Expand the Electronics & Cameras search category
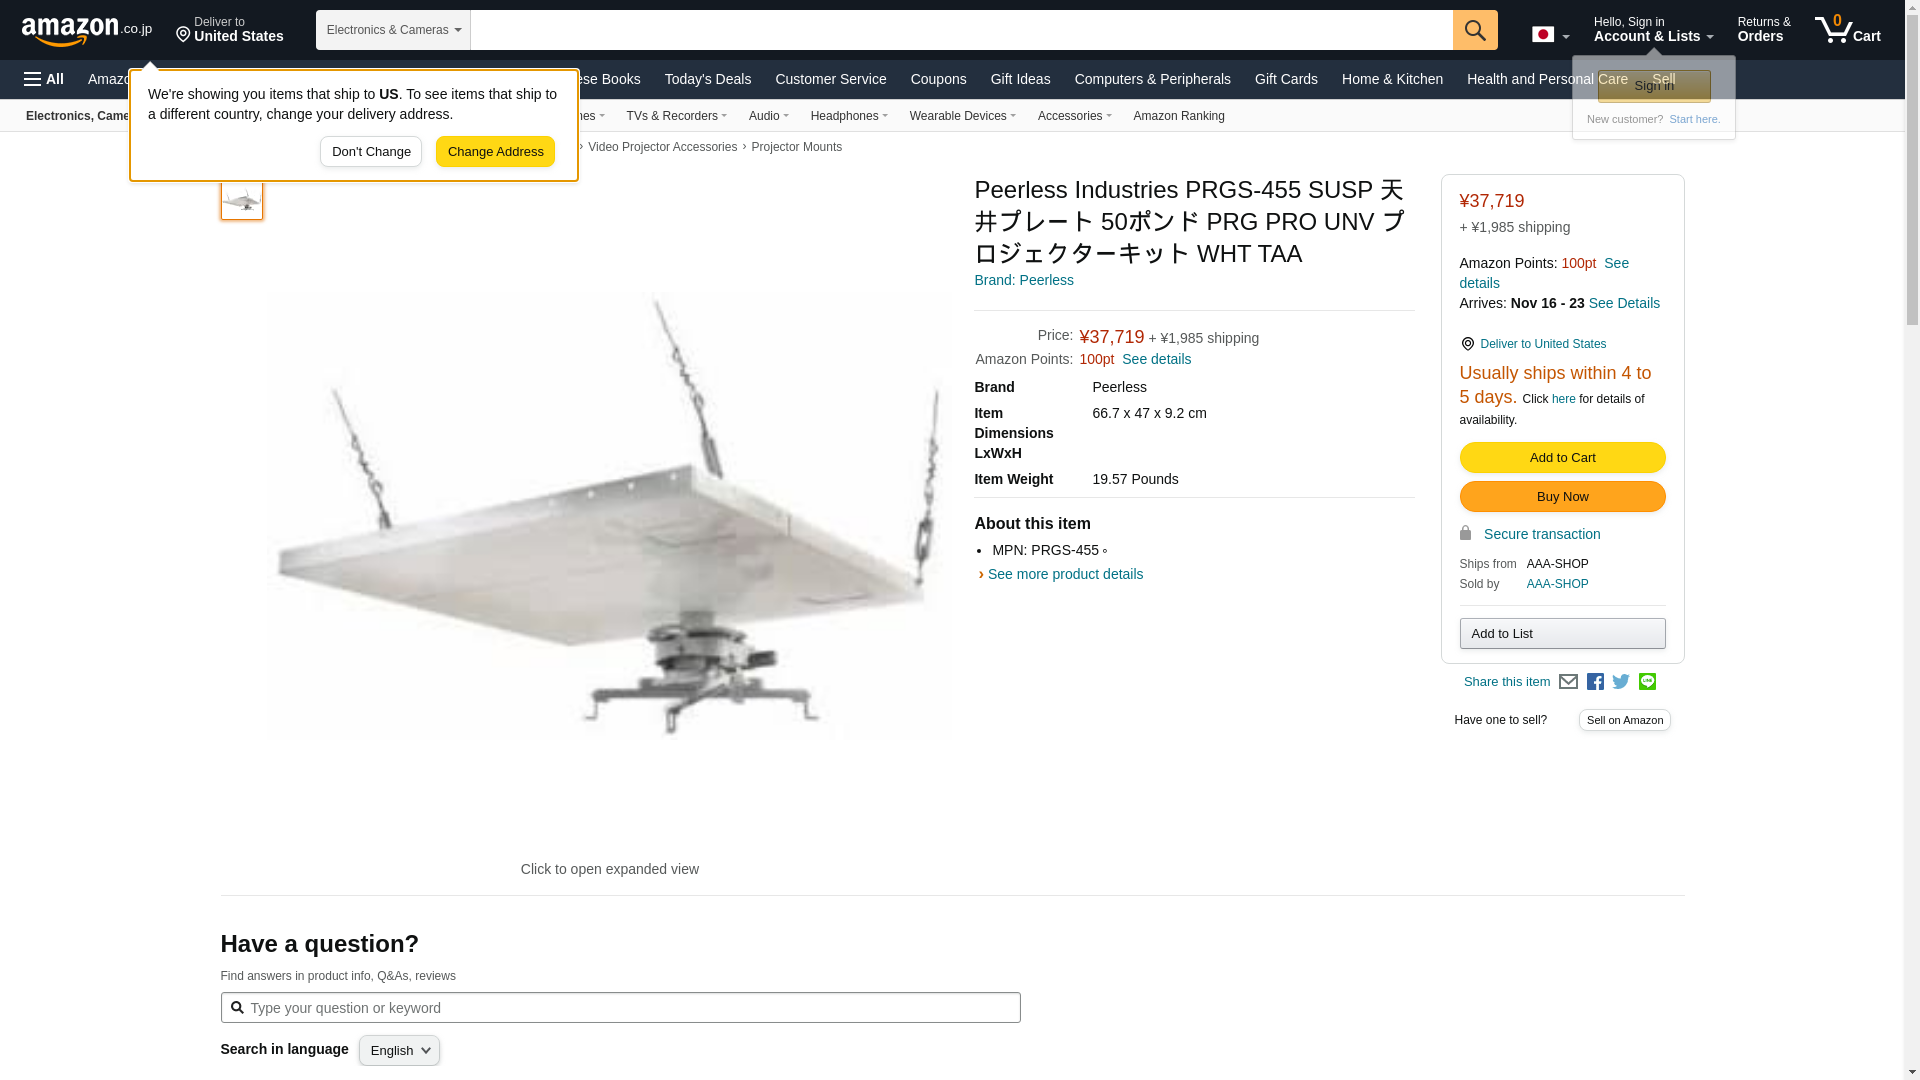1920x1080 pixels. [393, 30]
